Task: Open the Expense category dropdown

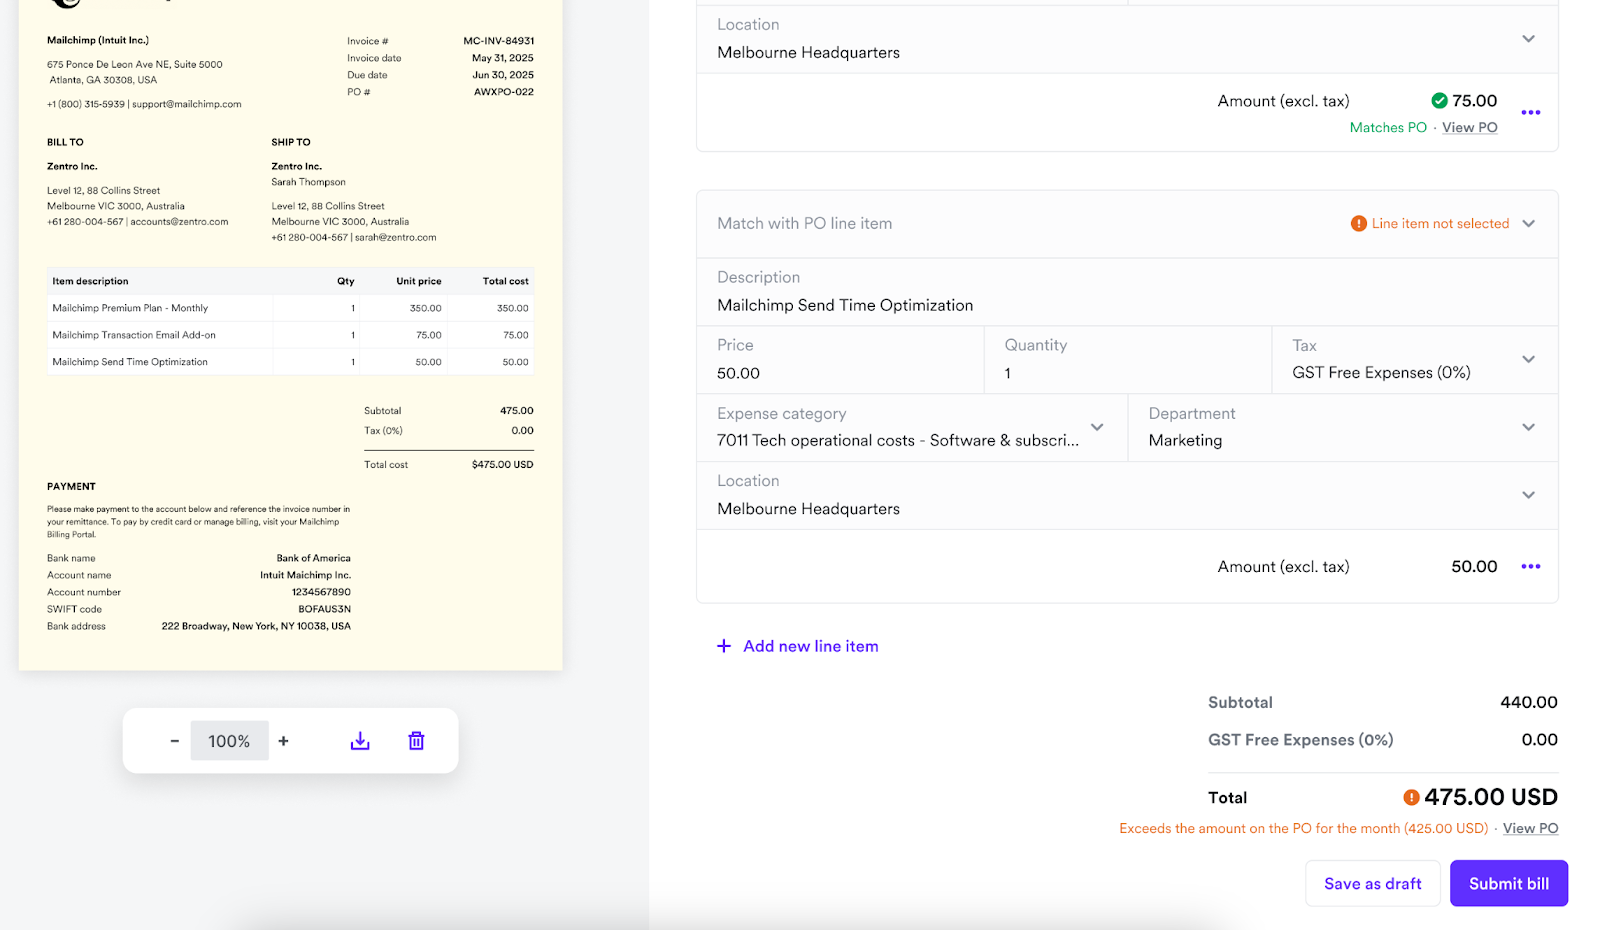Action: (1097, 427)
